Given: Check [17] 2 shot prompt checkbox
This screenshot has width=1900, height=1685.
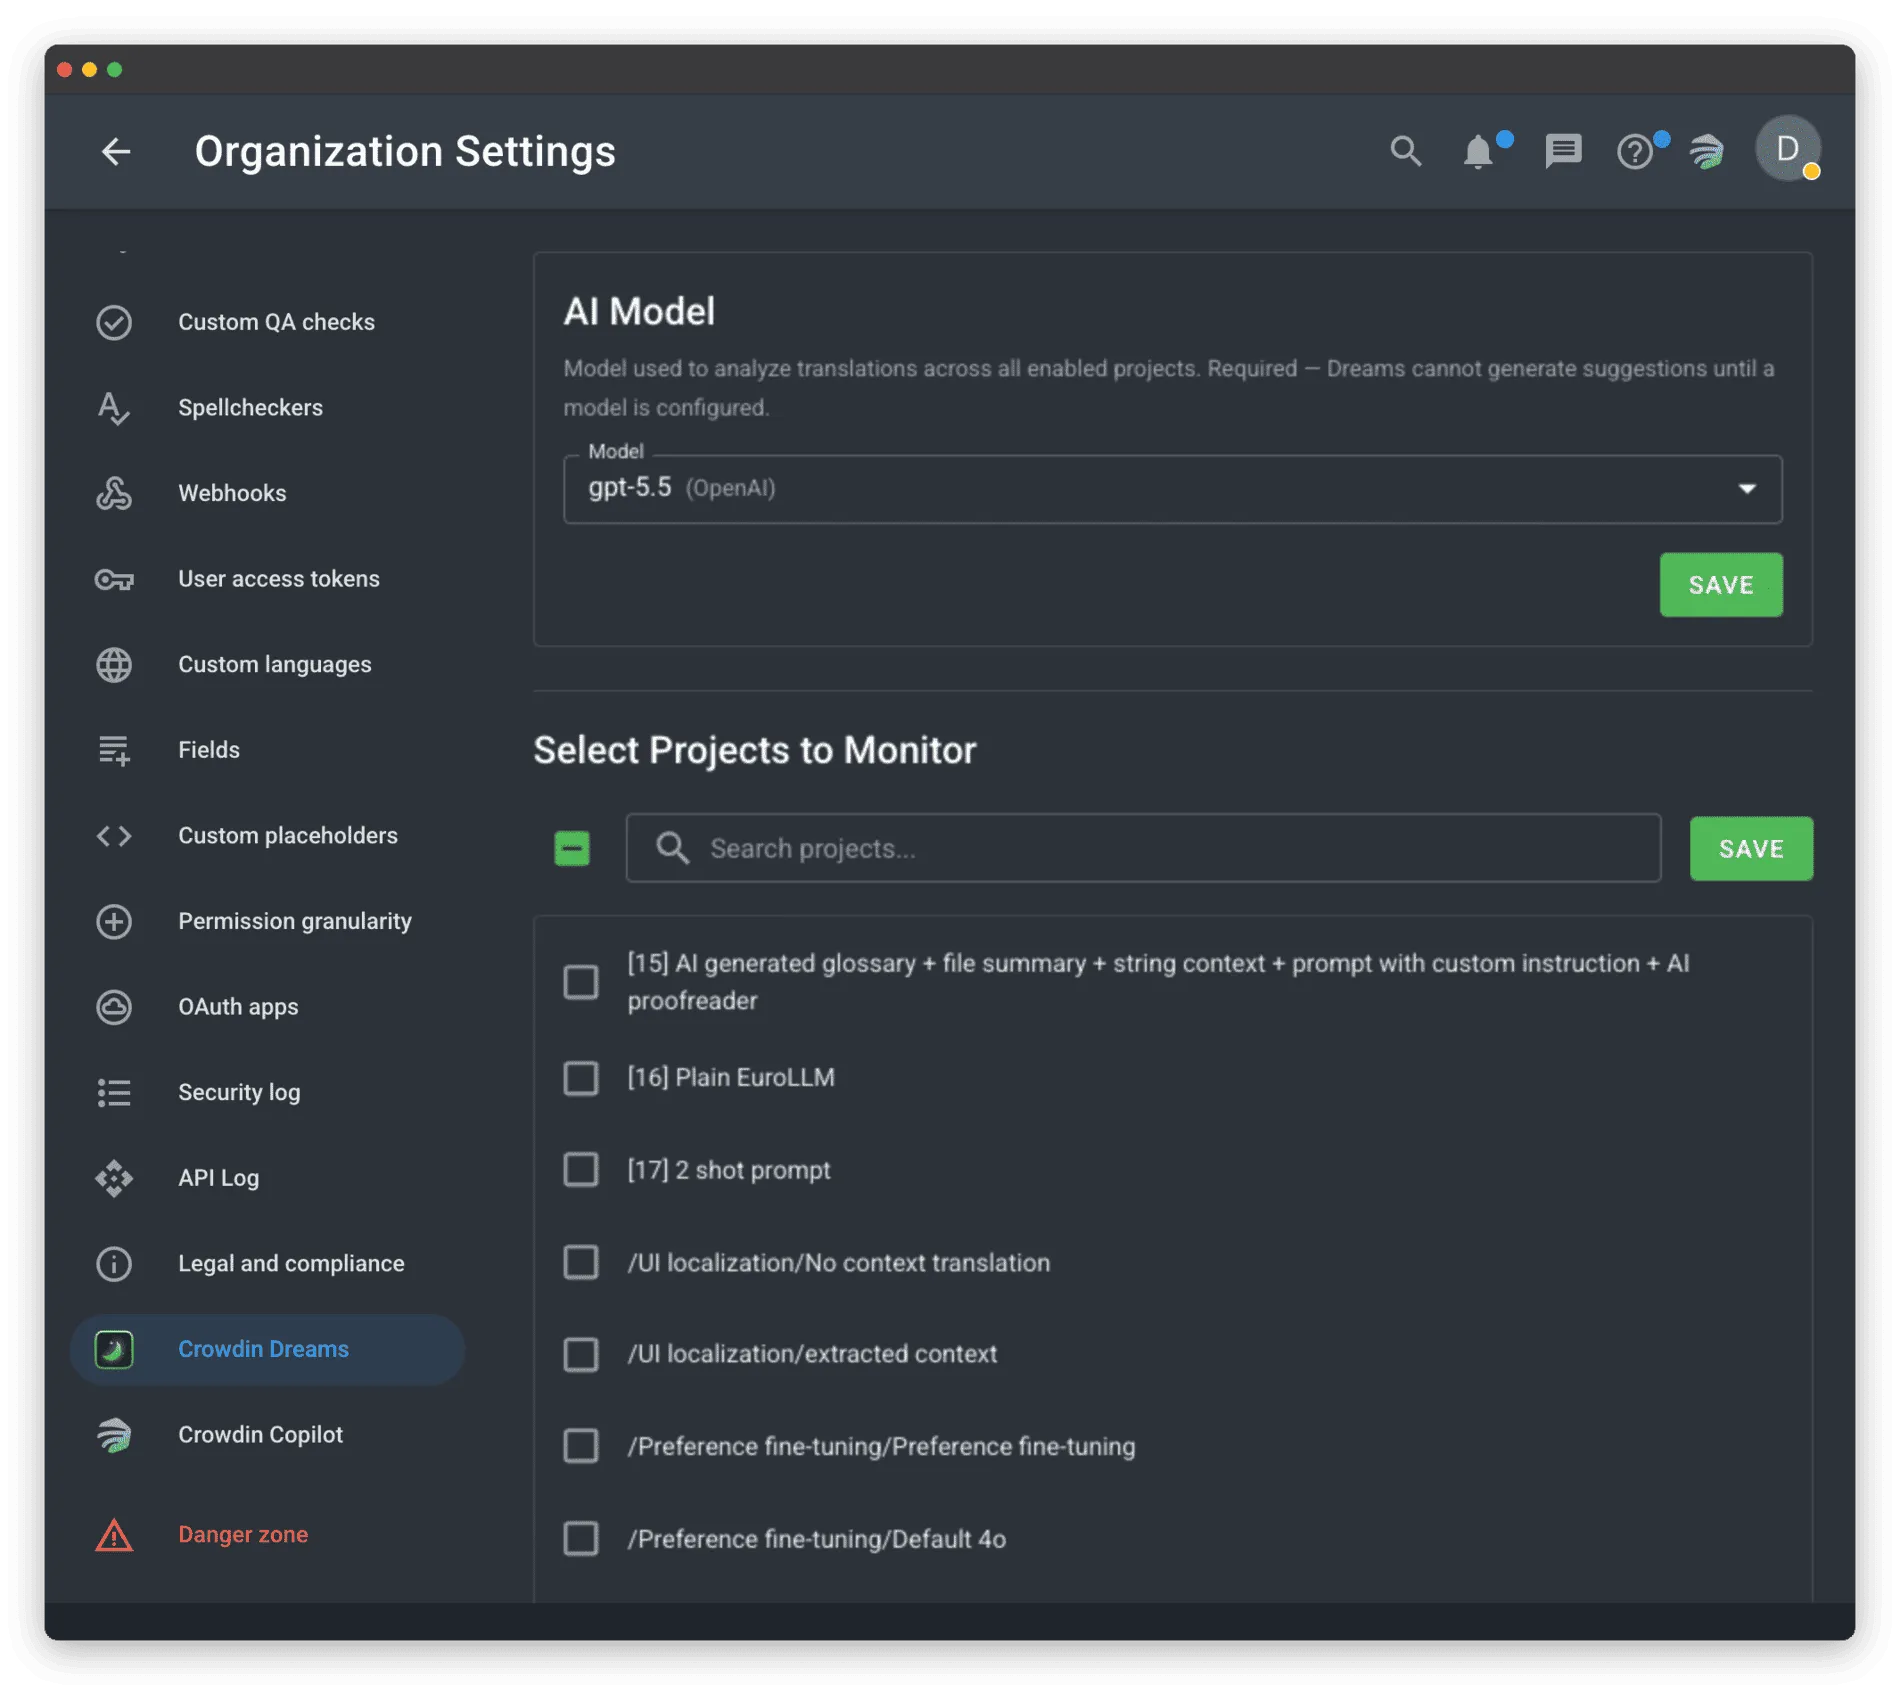Looking at the screenshot, I should pos(581,1170).
